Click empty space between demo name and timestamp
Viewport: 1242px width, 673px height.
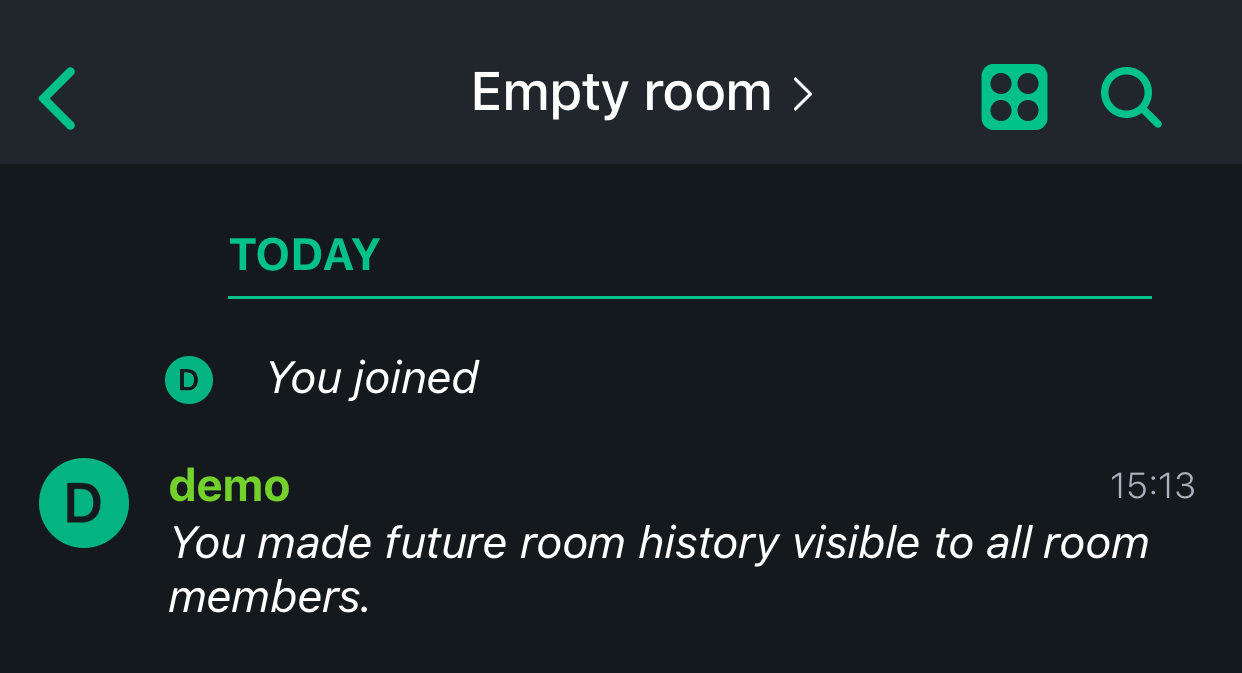click(x=700, y=487)
